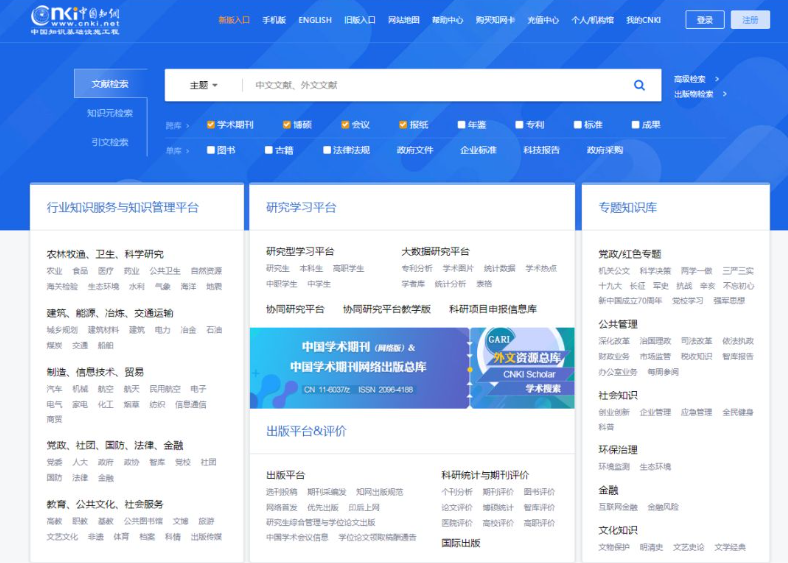Click 公共卫生 industry link
This screenshot has height=563, width=788.
point(165,271)
